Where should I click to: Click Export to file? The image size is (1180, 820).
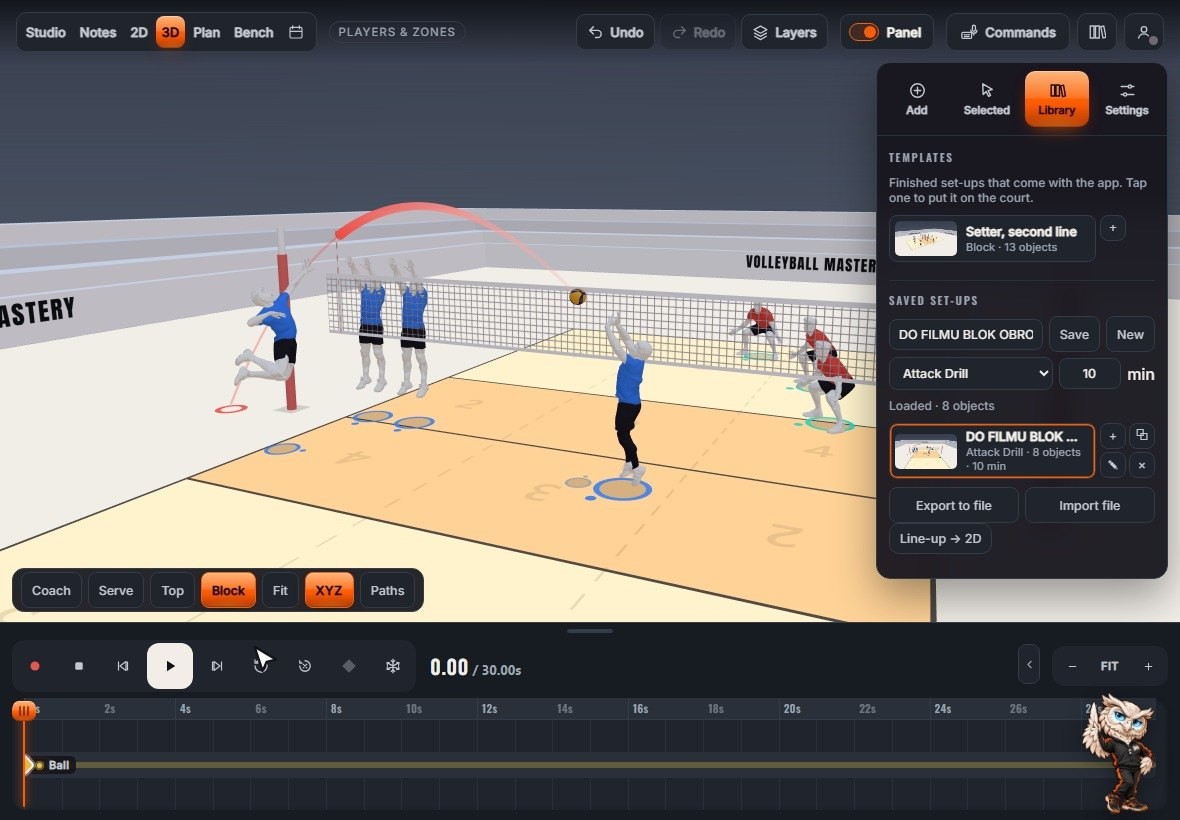pyautogui.click(x=953, y=506)
